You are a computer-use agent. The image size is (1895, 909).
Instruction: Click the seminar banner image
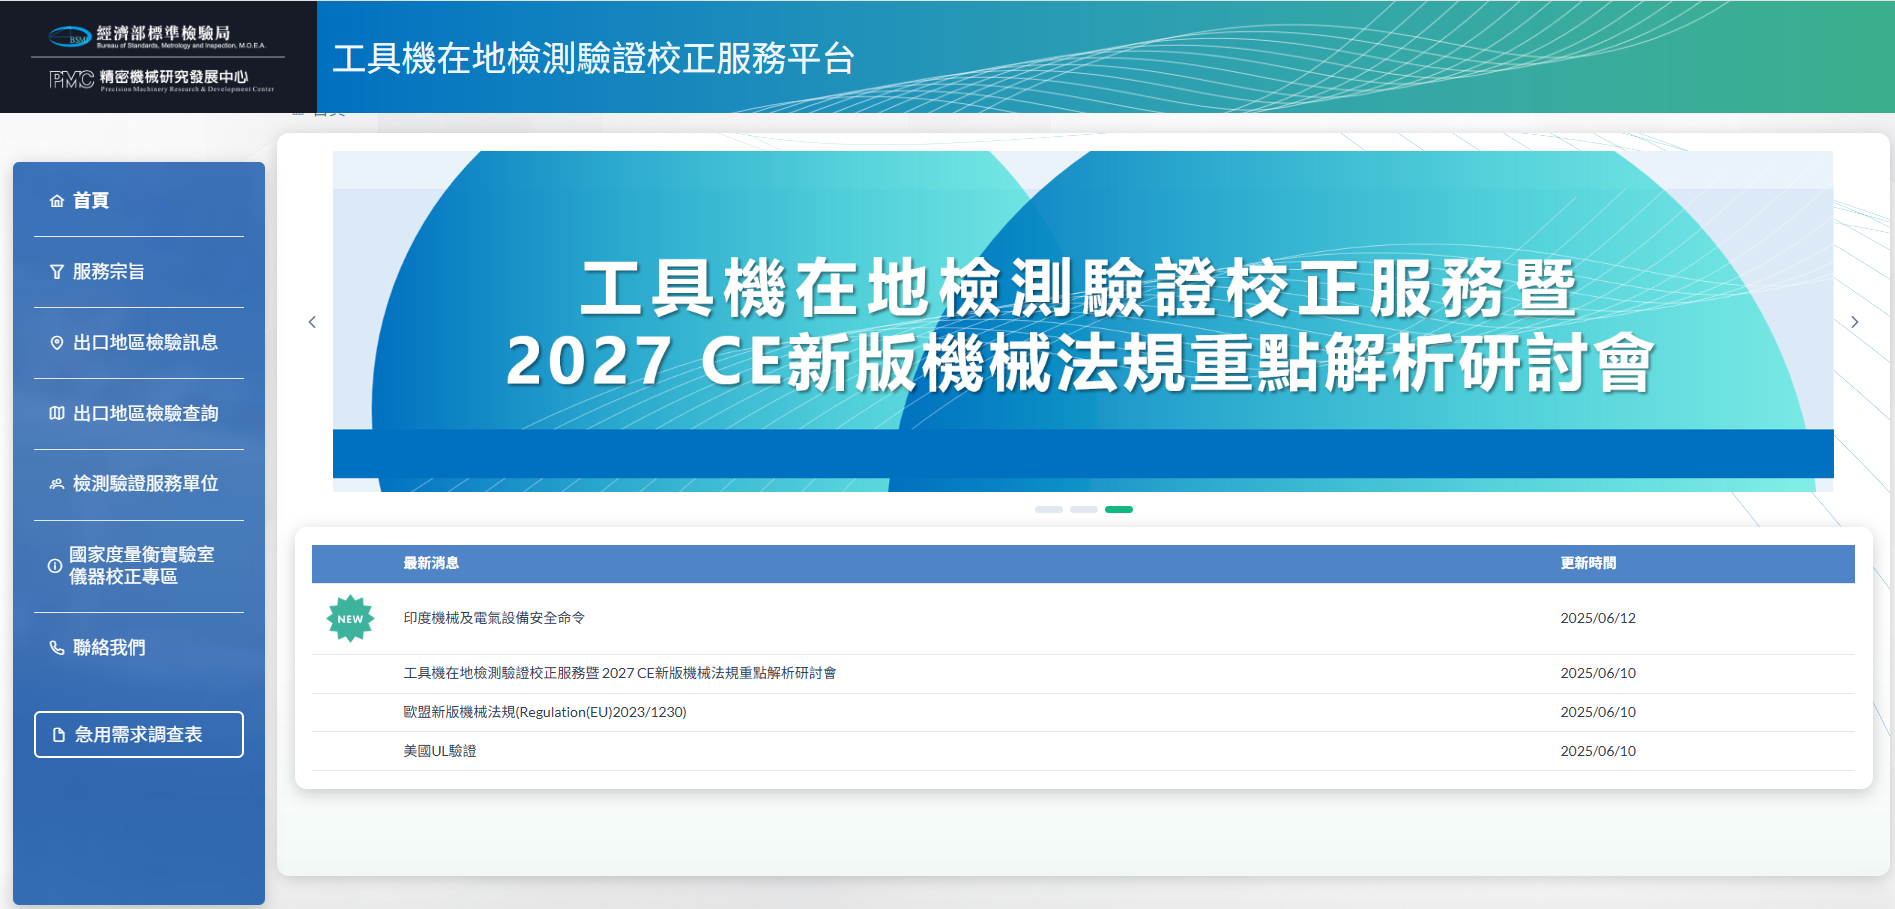pyautogui.click(x=1082, y=321)
